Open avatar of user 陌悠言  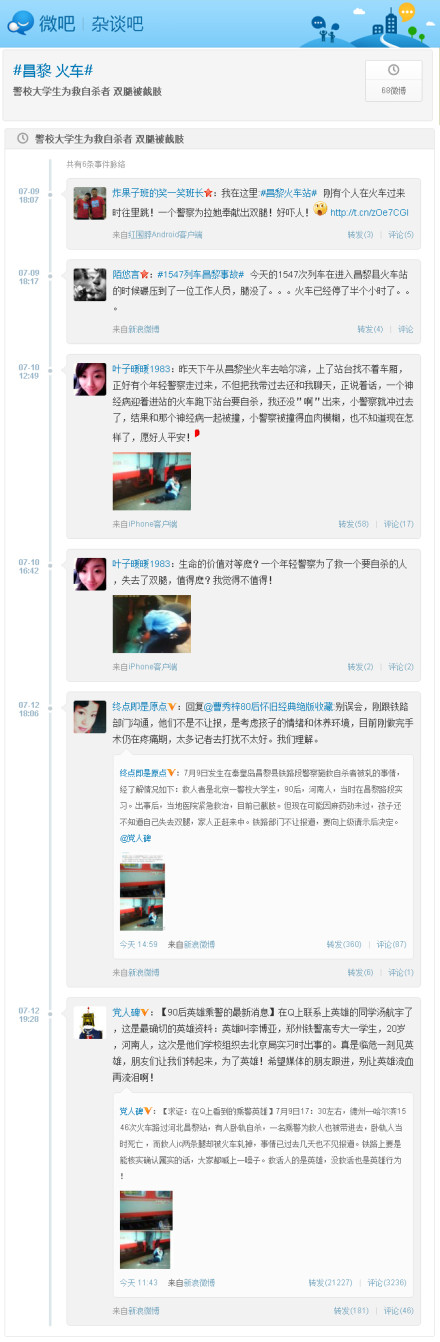(x=90, y=285)
